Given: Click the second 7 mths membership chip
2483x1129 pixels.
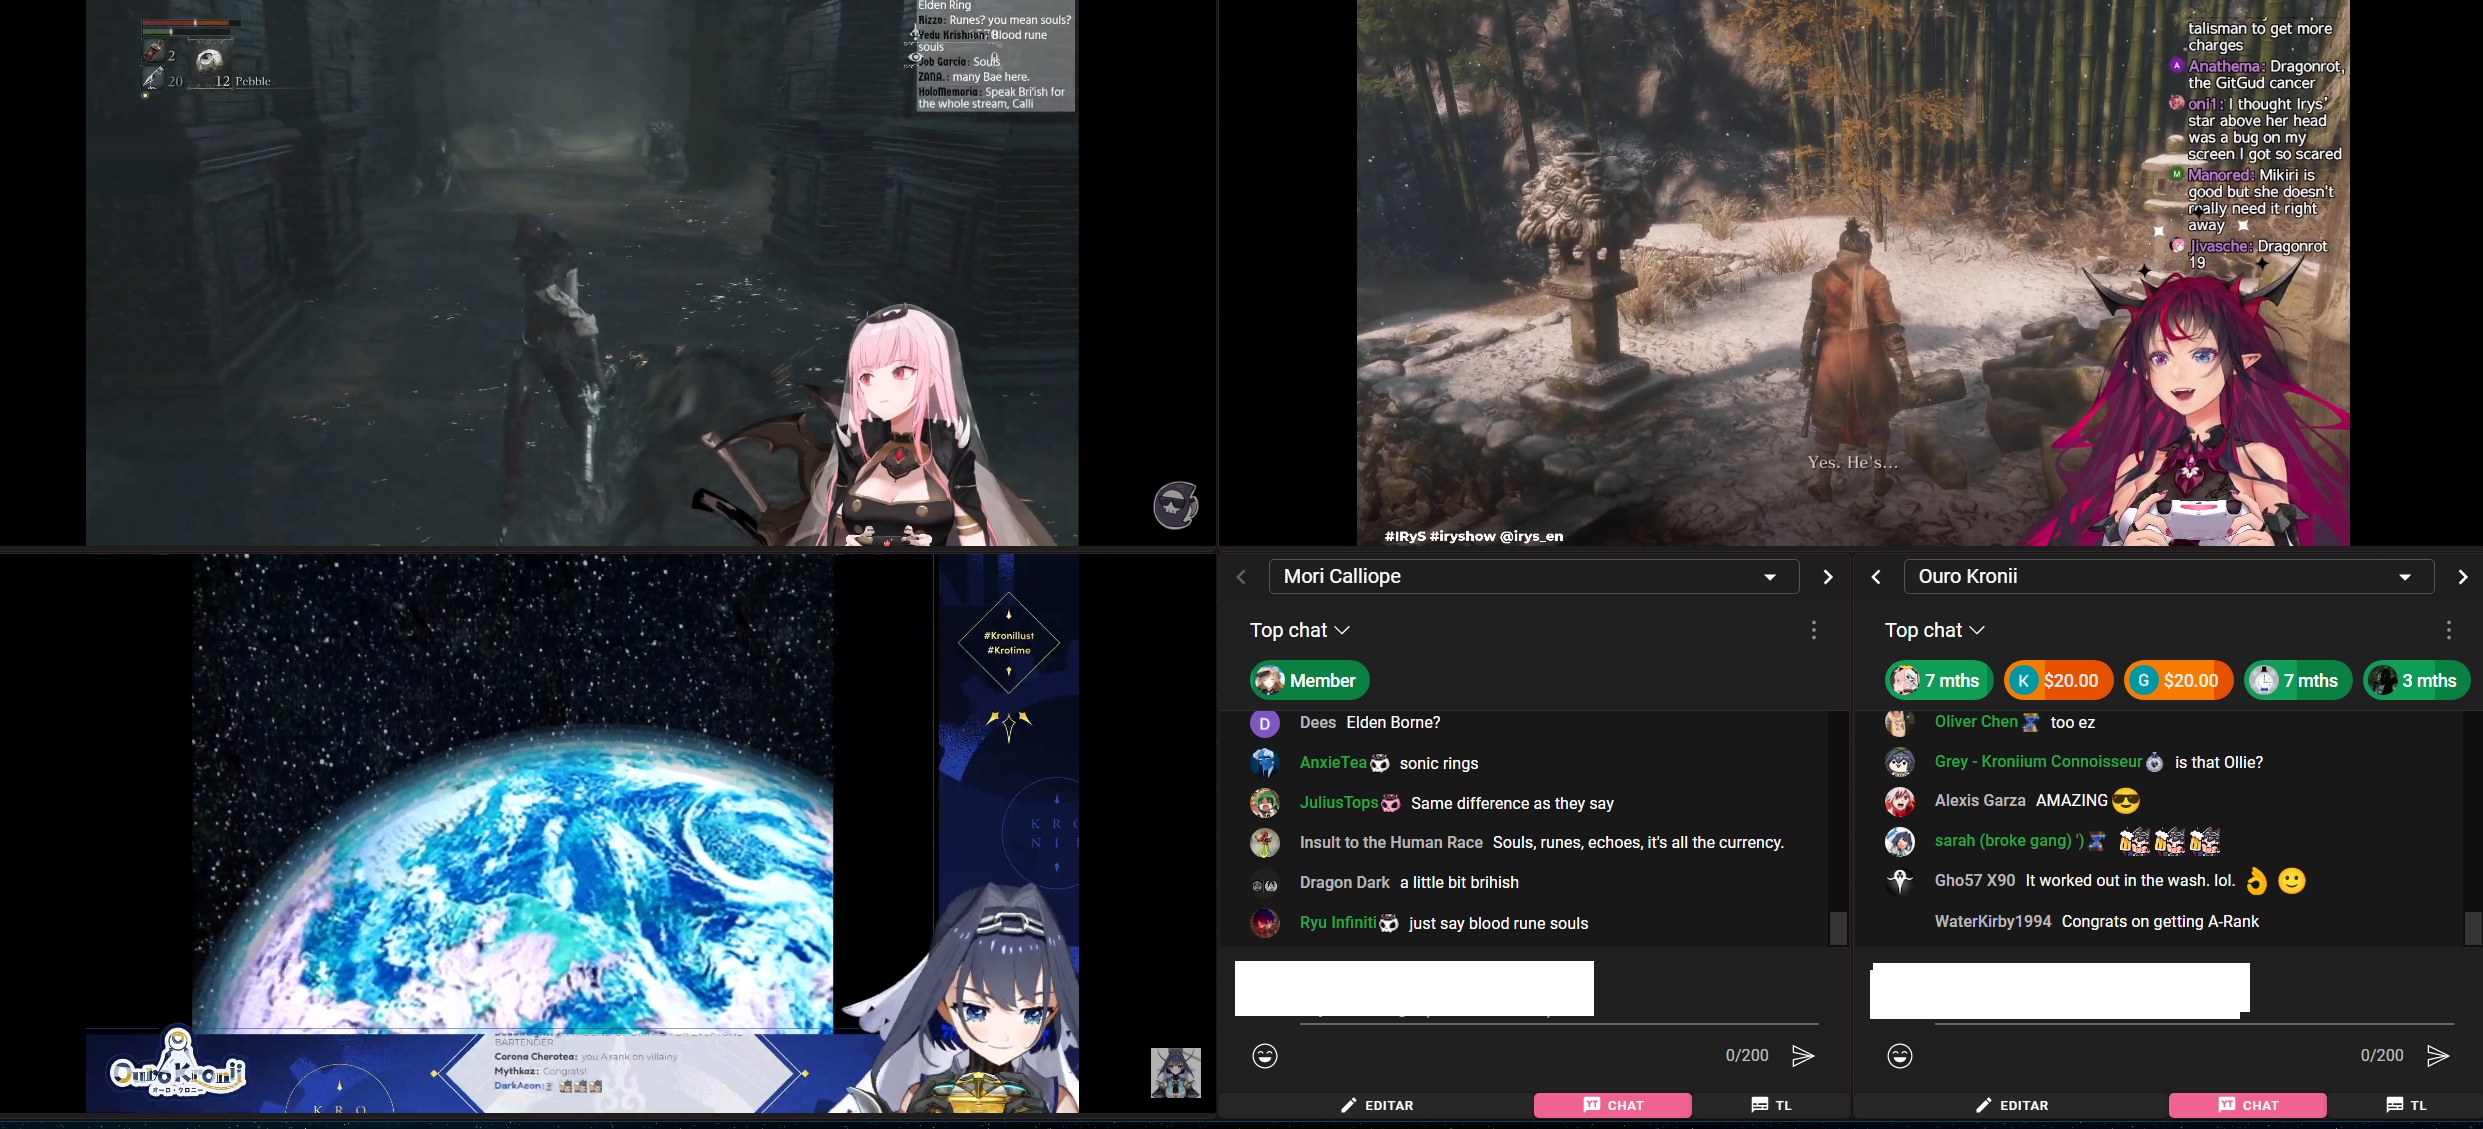Looking at the screenshot, I should [2298, 681].
